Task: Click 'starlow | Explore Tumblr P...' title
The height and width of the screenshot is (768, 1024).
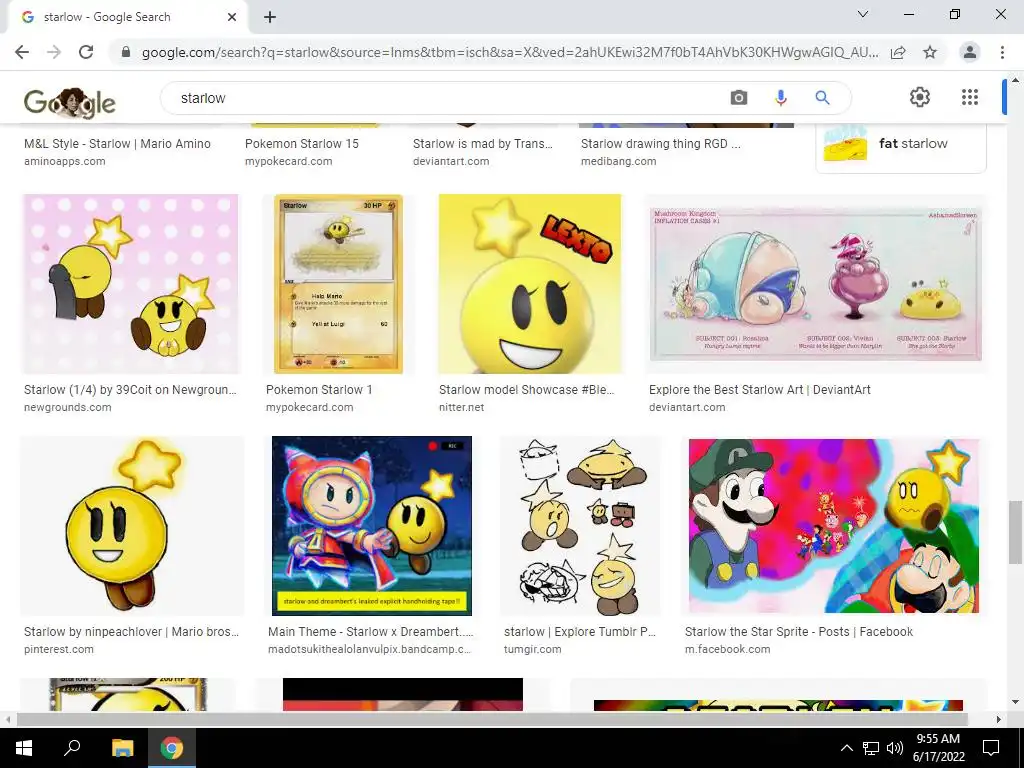Action: tap(579, 632)
